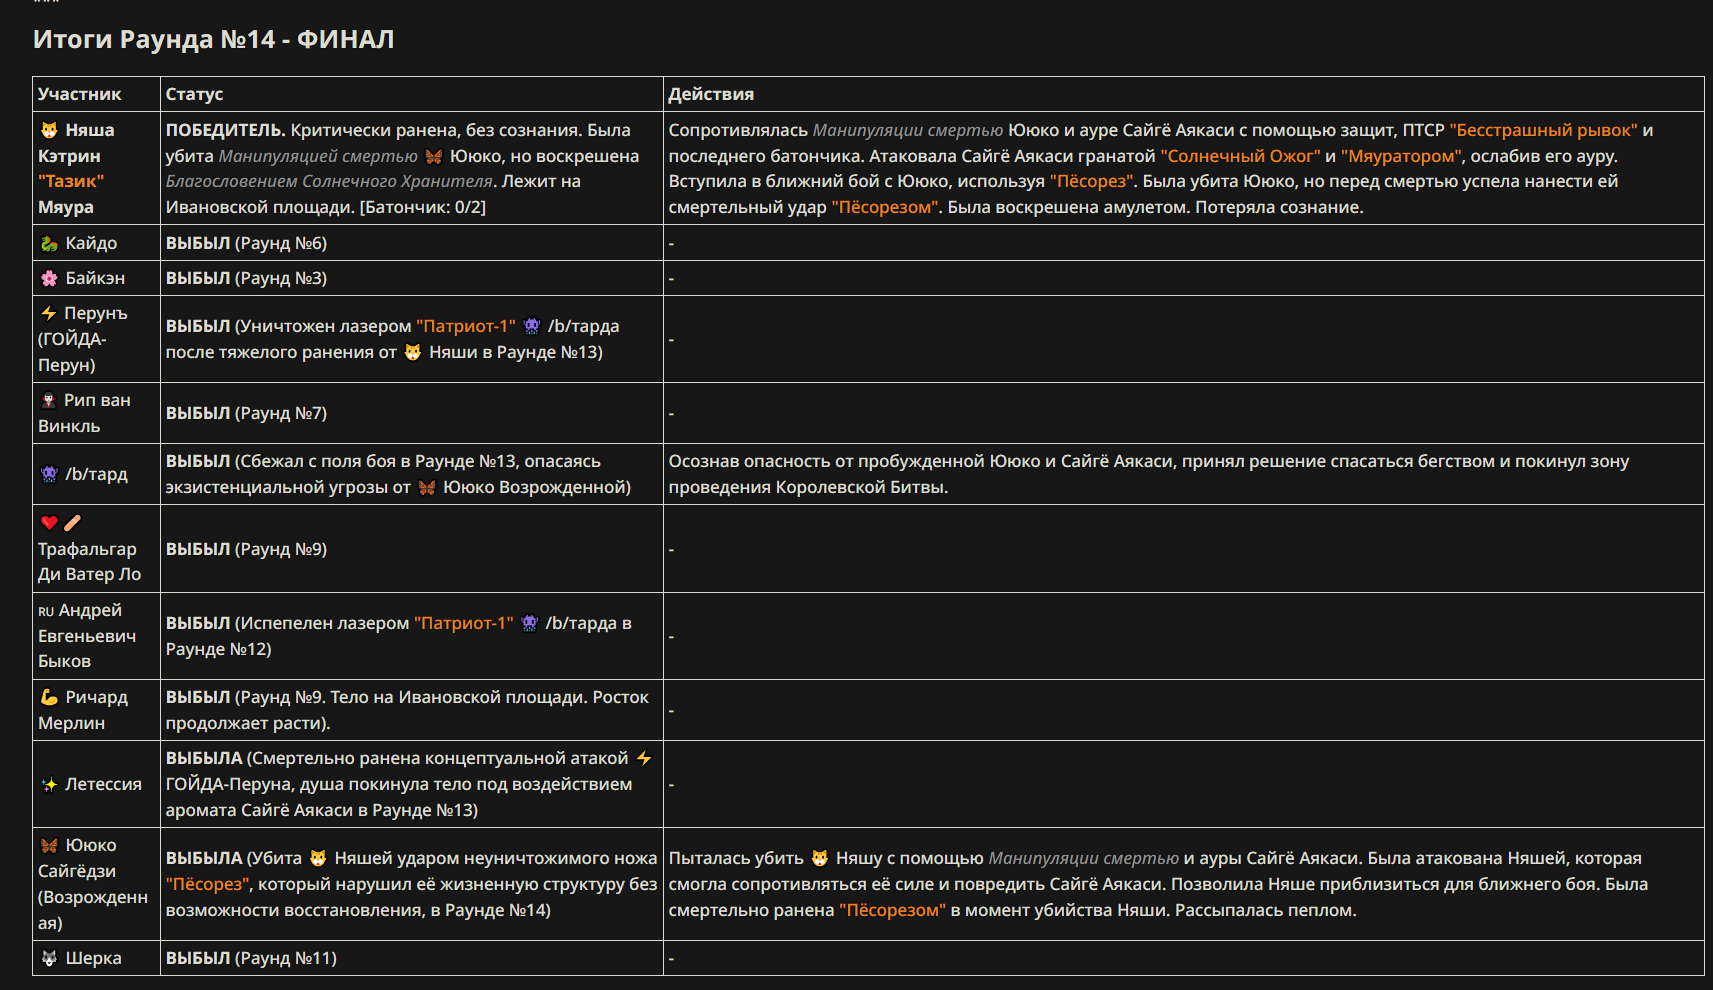Click the name Байкэн
The height and width of the screenshot is (990, 1713).
pos(95,278)
